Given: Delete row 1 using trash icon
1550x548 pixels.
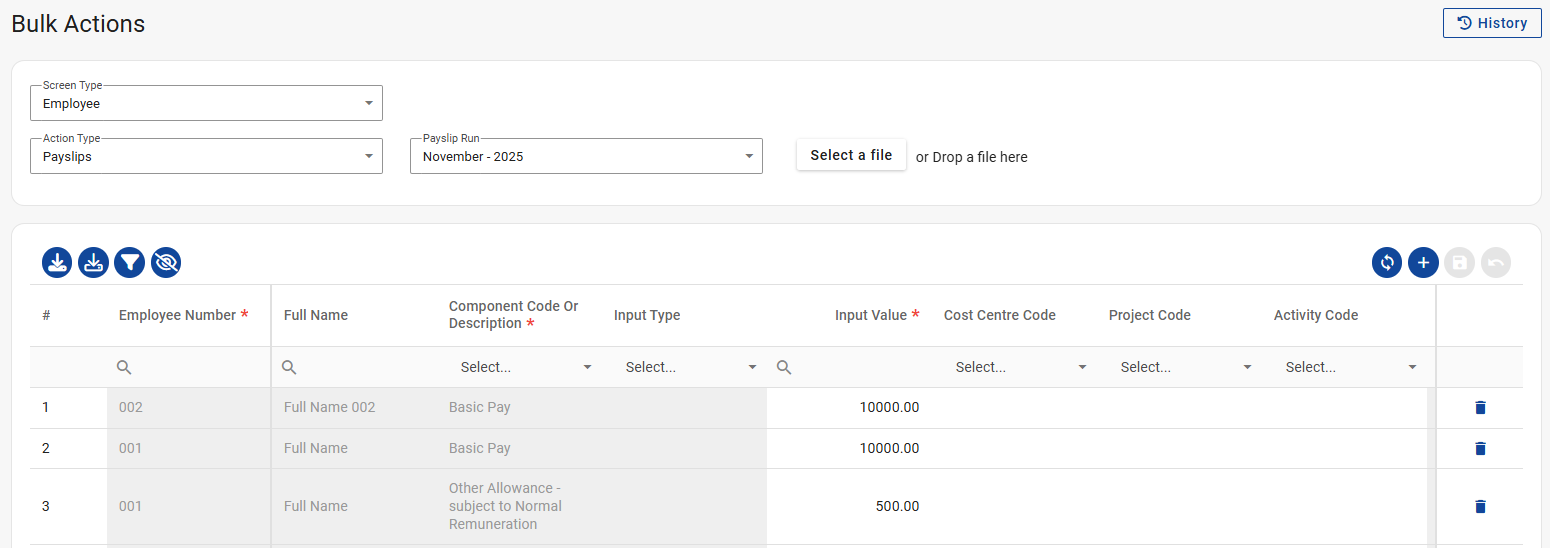Looking at the screenshot, I should [1480, 408].
